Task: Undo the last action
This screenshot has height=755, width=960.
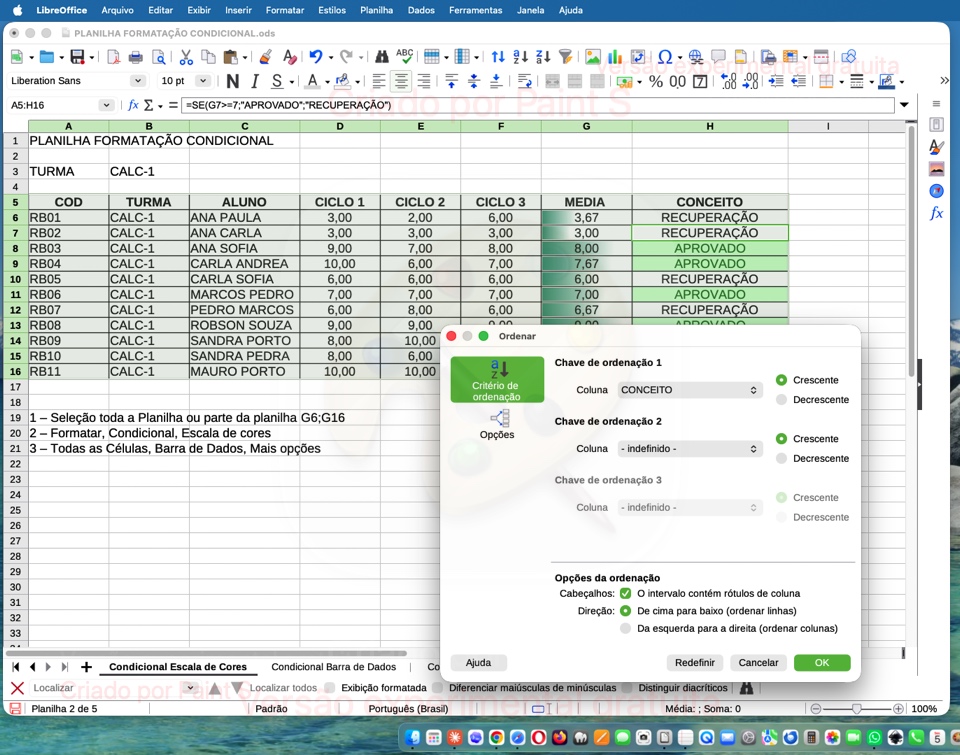Action: pyautogui.click(x=315, y=57)
